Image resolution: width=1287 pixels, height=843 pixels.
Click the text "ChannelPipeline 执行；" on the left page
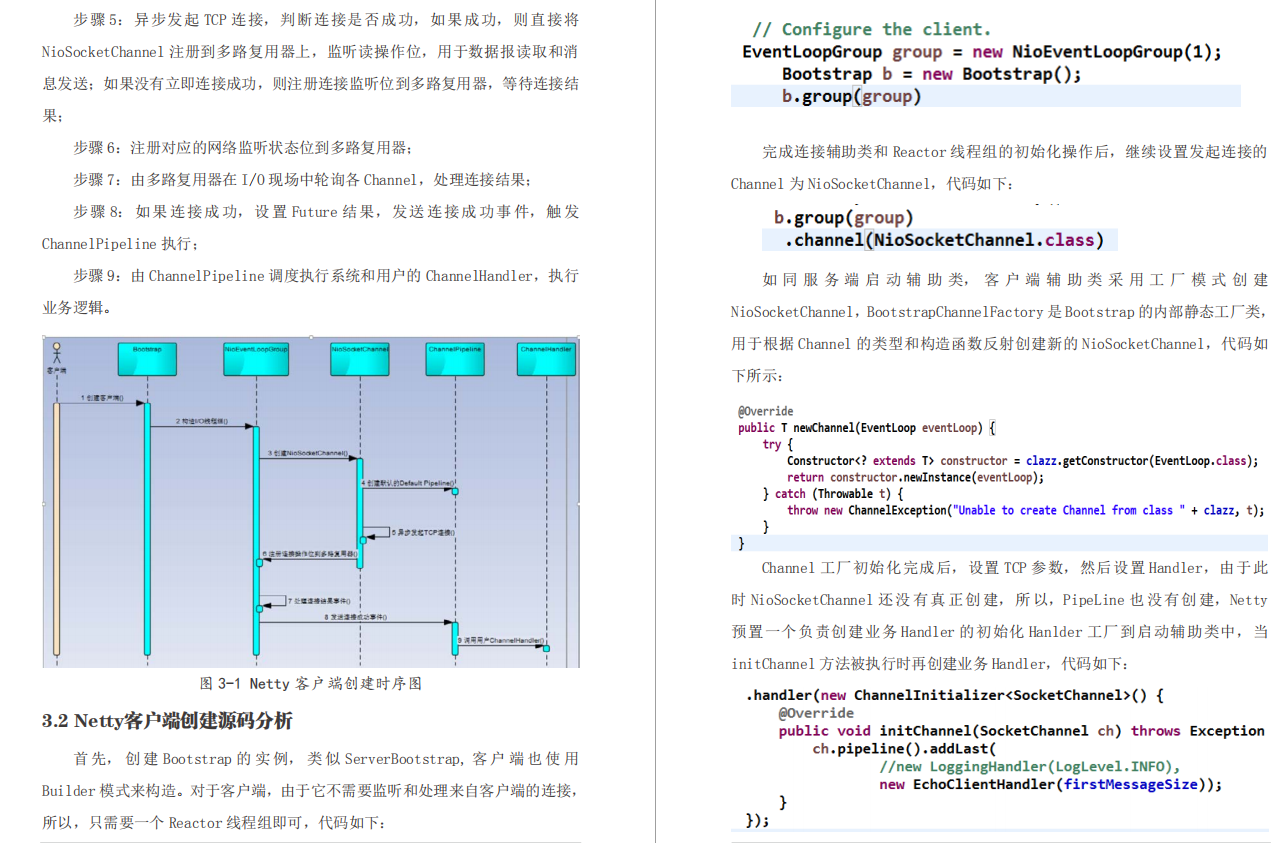pyautogui.click(x=120, y=244)
